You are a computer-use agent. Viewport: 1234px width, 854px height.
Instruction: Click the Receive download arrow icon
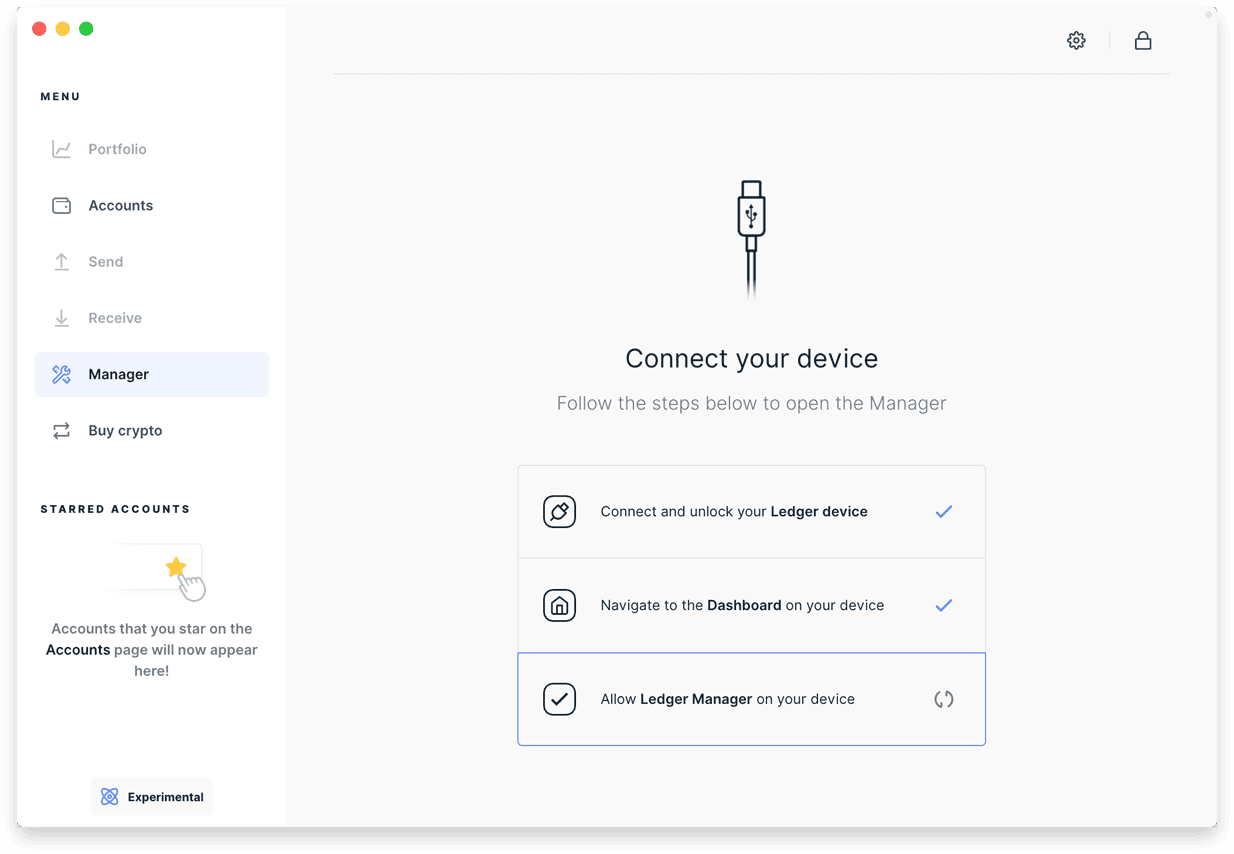tap(61, 318)
